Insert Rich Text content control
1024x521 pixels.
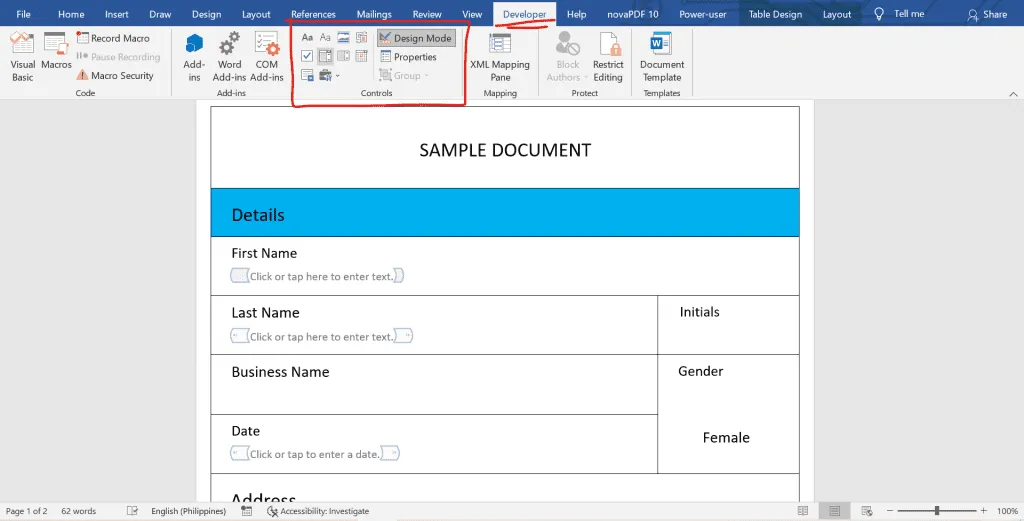tap(307, 38)
